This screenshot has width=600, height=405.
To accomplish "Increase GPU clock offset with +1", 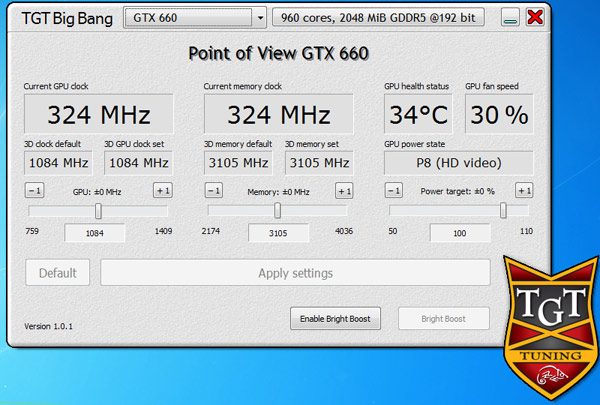I will [x=162, y=191].
